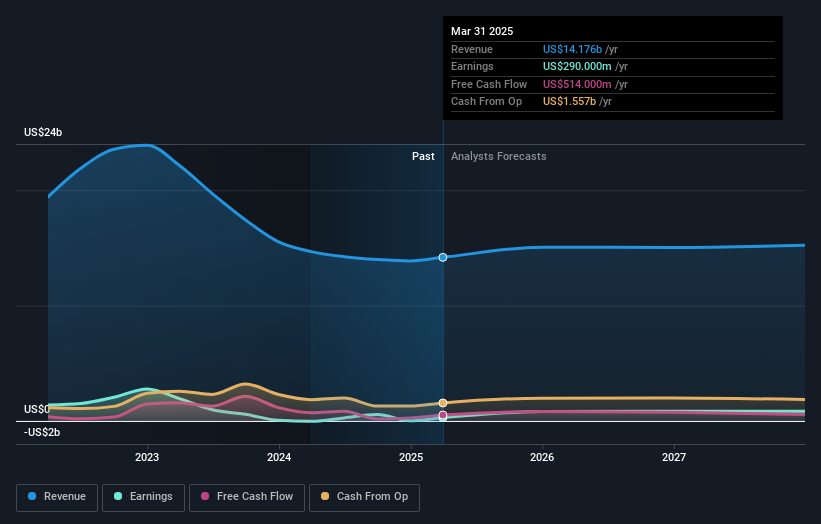
Task: Click the 2025 x-axis label
Action: [x=411, y=458]
